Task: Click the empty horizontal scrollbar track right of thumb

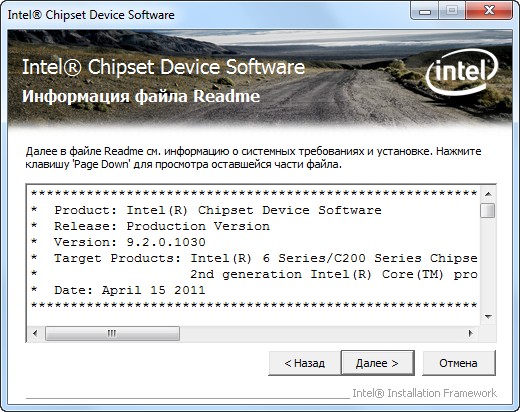Action: coord(322,333)
